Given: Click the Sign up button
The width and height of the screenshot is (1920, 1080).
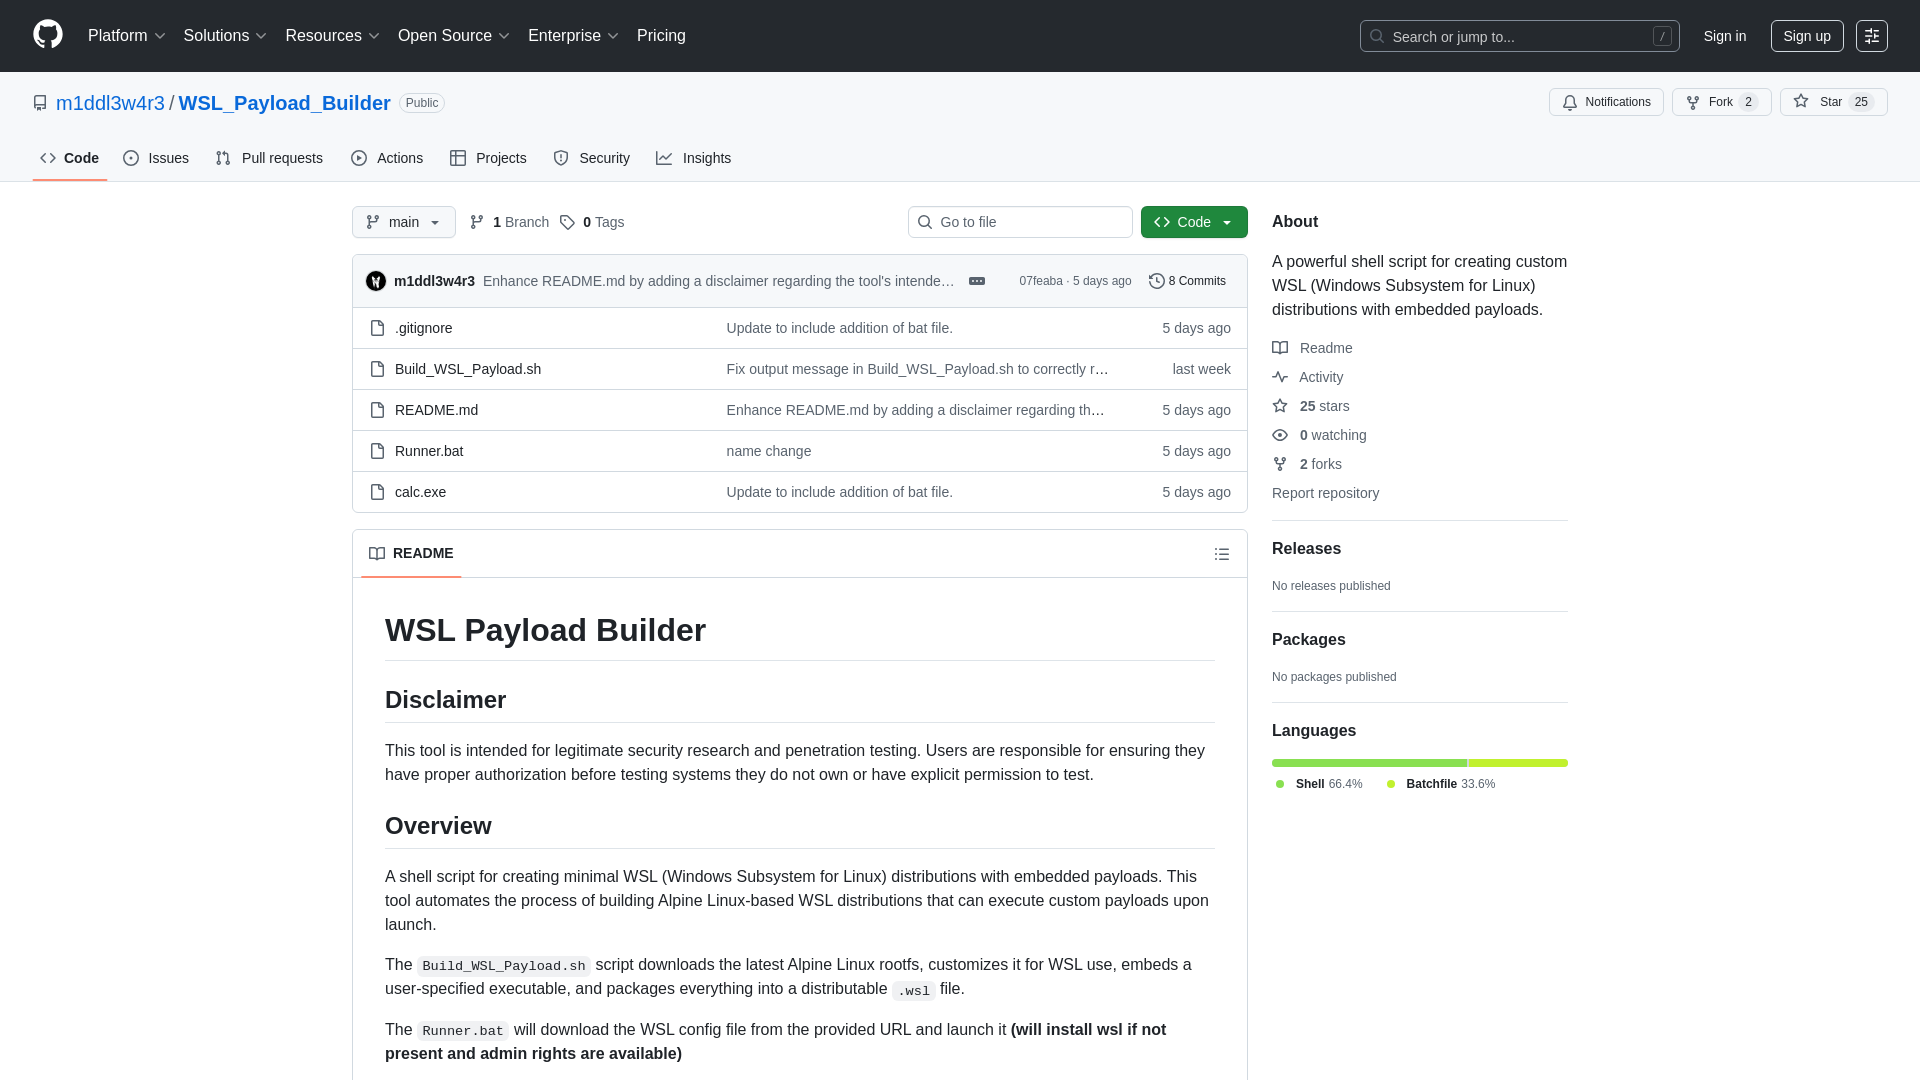Looking at the screenshot, I should point(1807,36).
